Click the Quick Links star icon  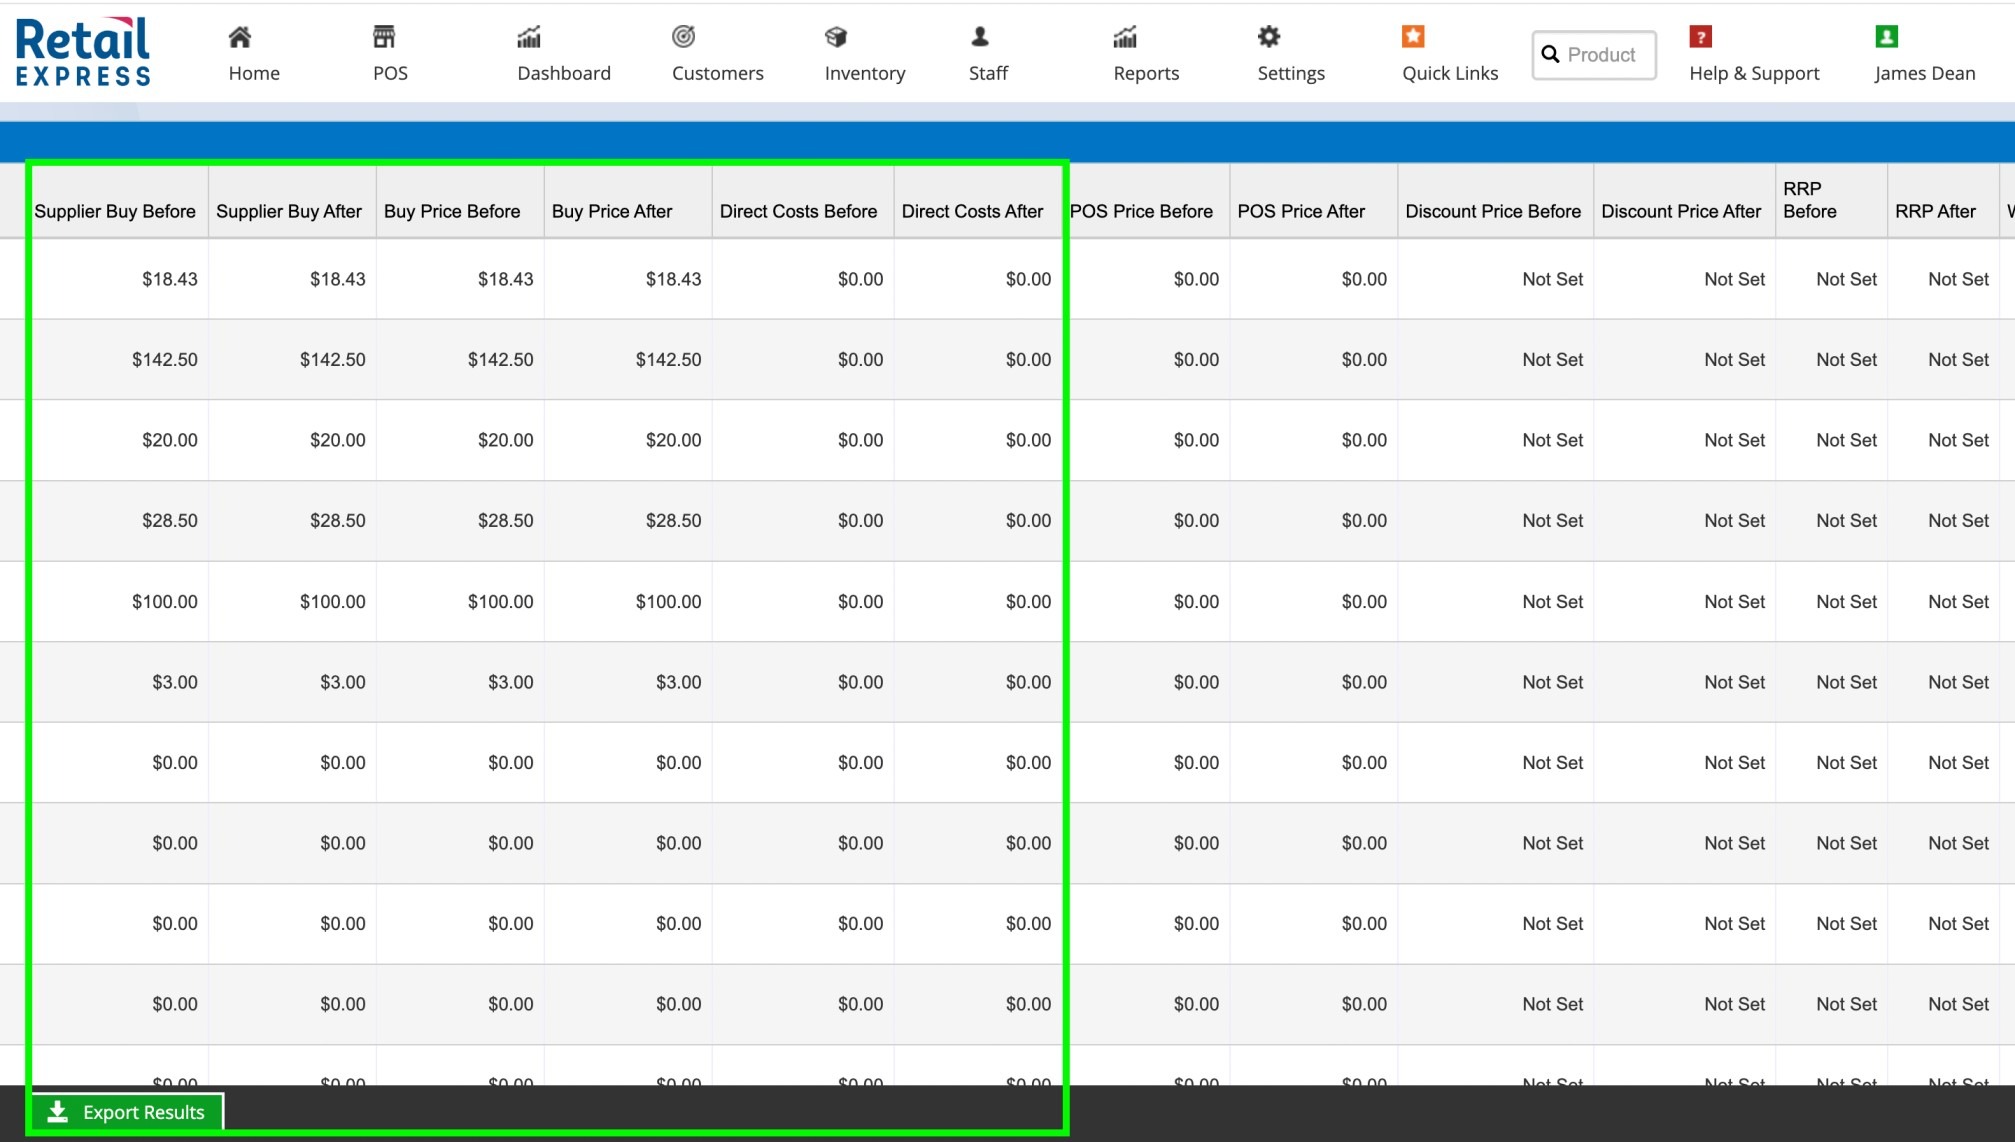1413,37
